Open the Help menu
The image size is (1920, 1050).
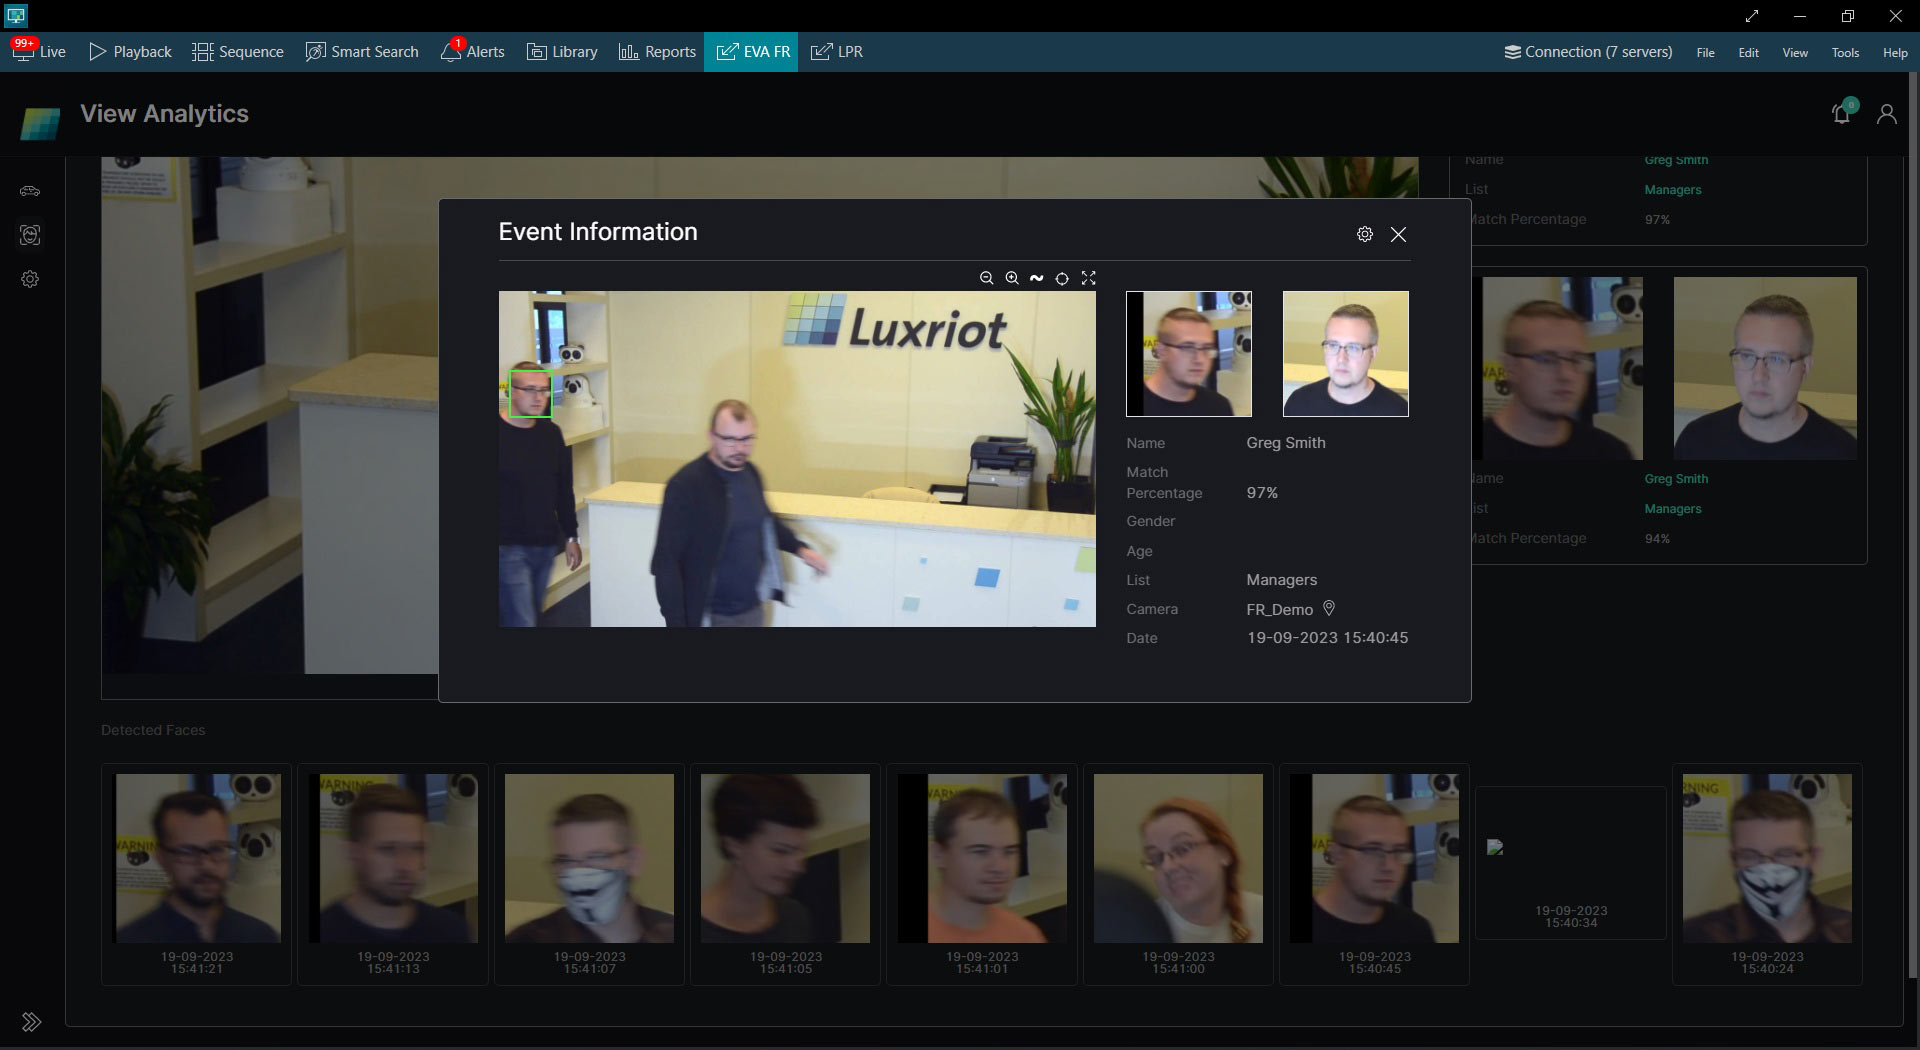click(1895, 53)
